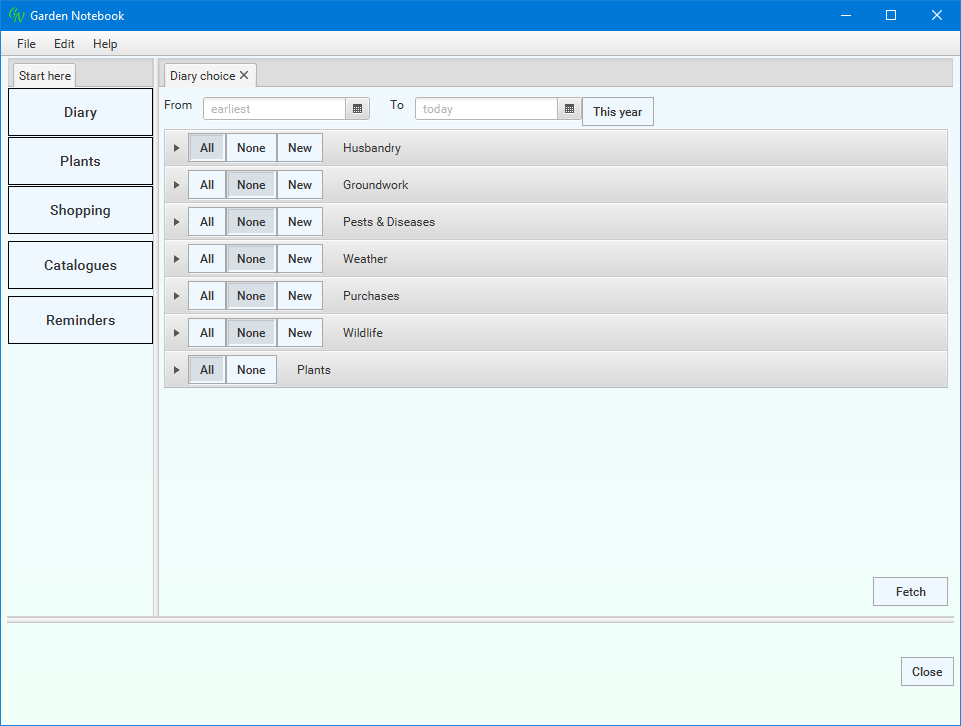
Task: Toggle All for Weather entries
Action: click(207, 259)
